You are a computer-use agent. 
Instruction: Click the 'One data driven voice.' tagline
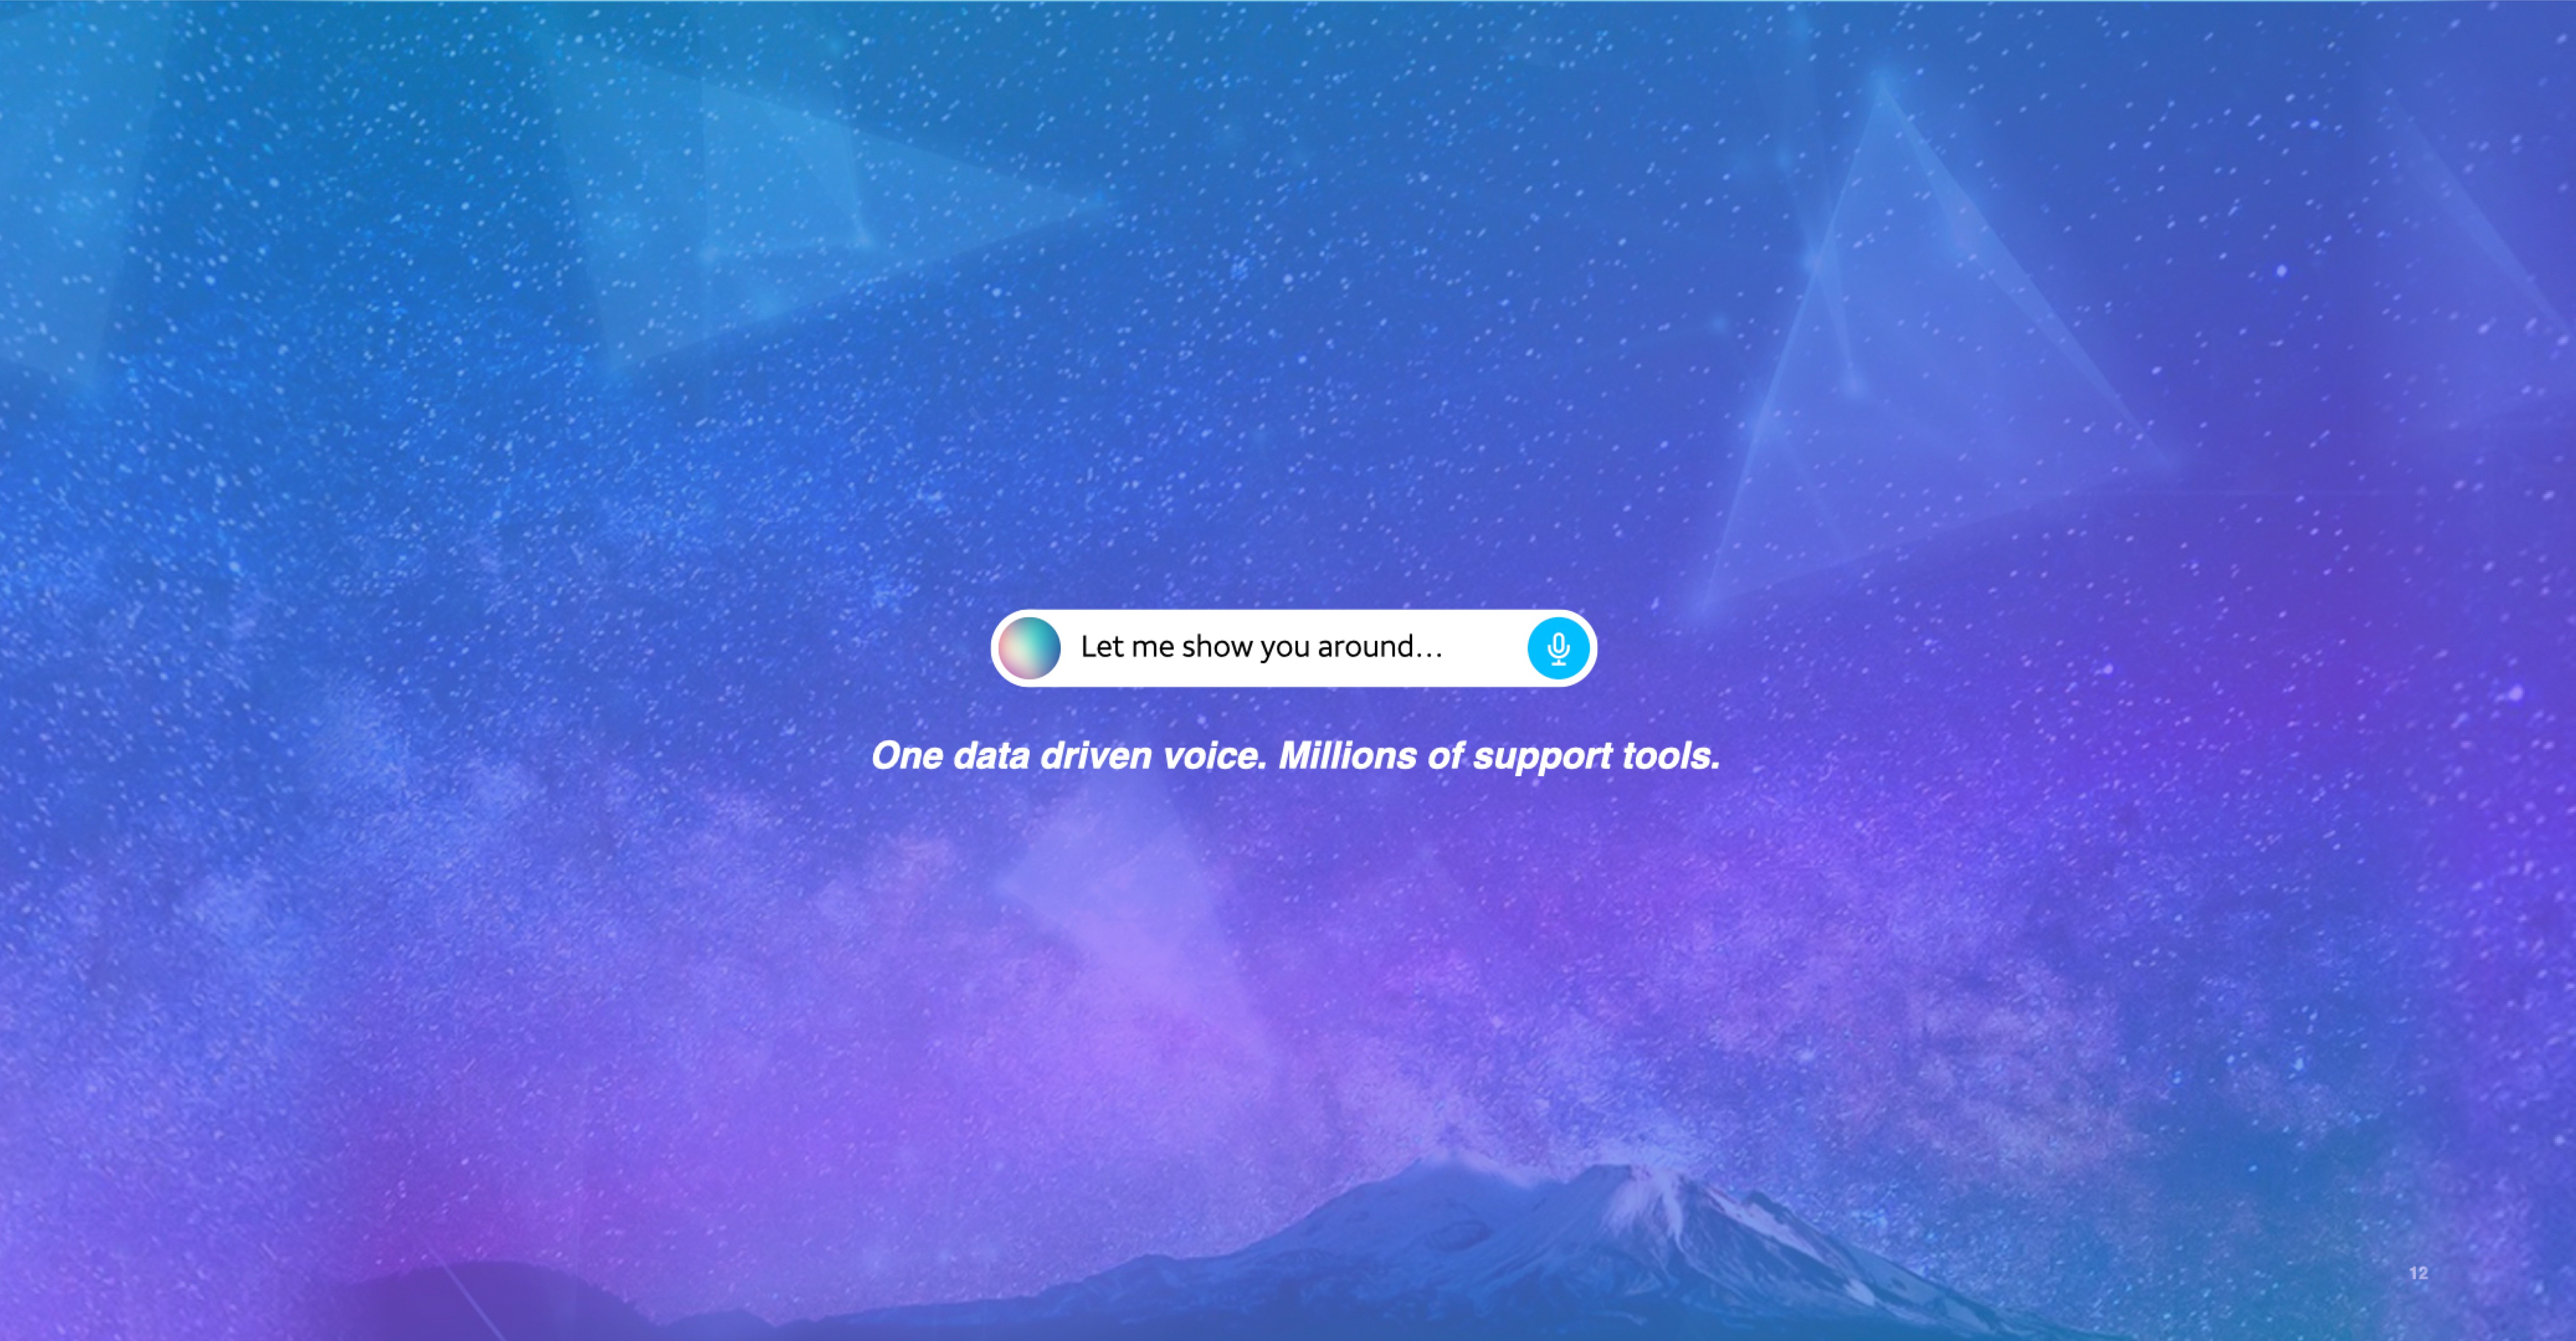(1068, 756)
